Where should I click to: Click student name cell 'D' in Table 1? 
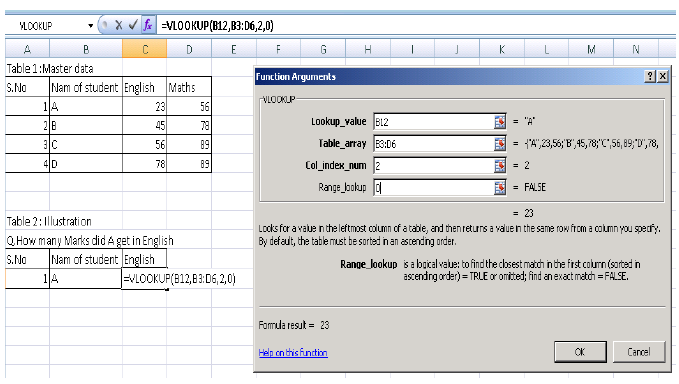(x=86, y=164)
